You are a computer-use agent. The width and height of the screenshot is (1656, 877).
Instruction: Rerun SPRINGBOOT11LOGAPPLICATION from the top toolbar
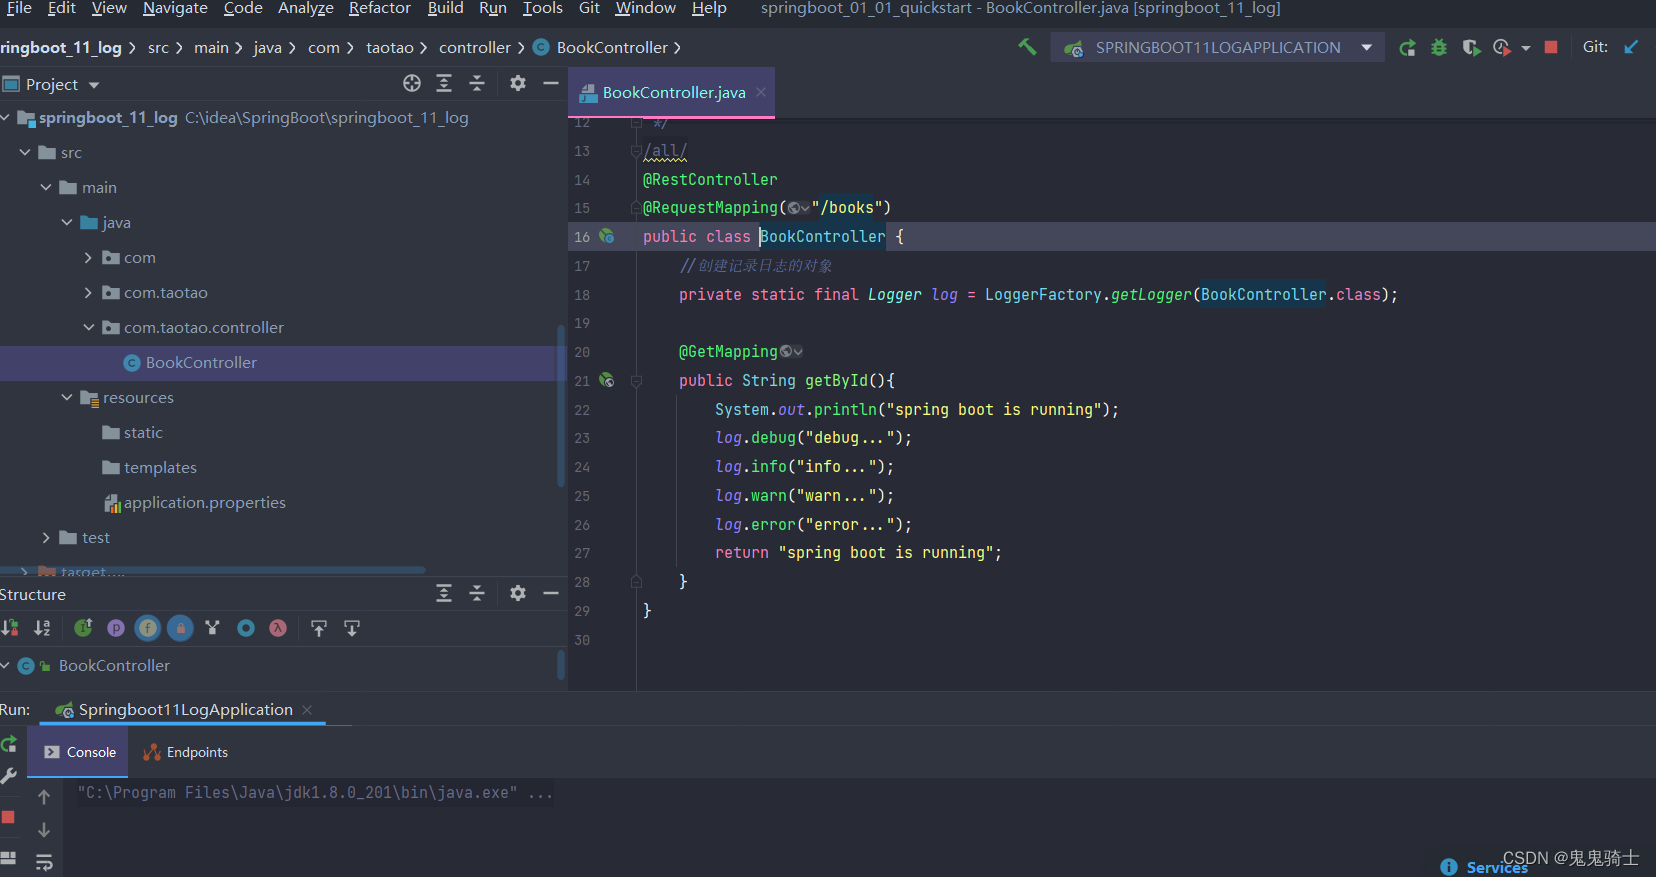tap(1407, 47)
